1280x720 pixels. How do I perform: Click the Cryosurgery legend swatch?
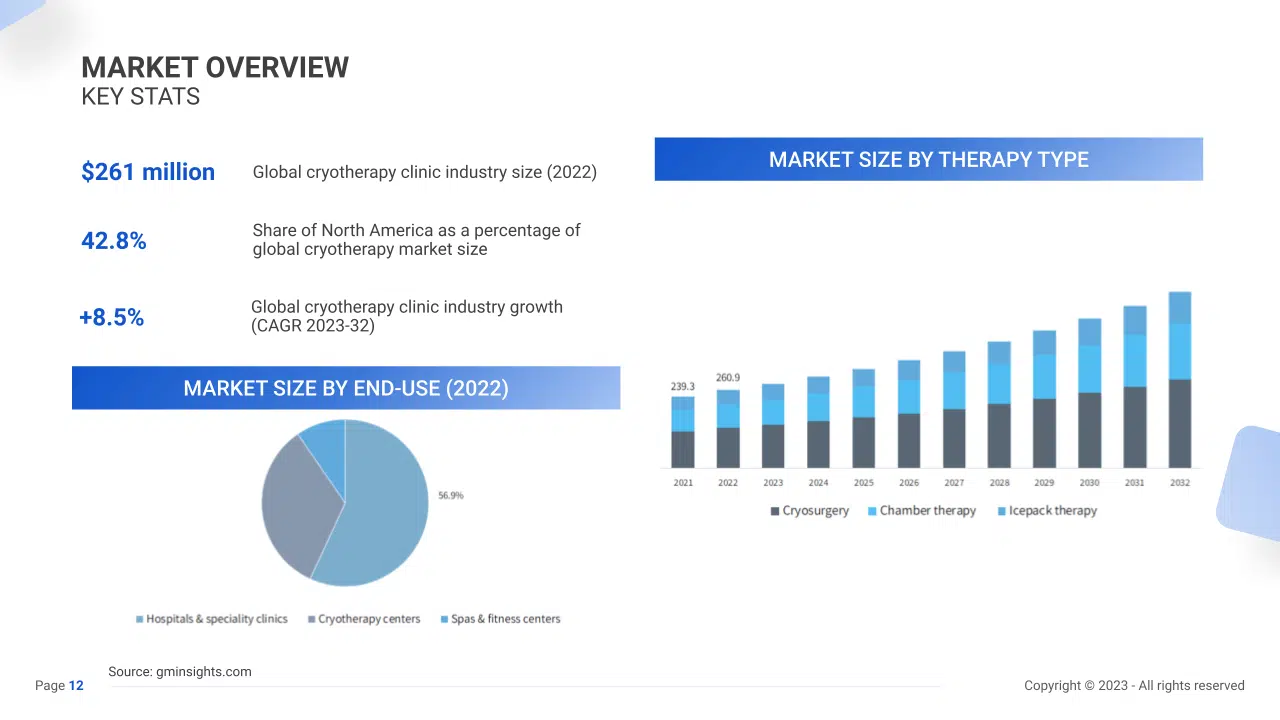coord(775,511)
